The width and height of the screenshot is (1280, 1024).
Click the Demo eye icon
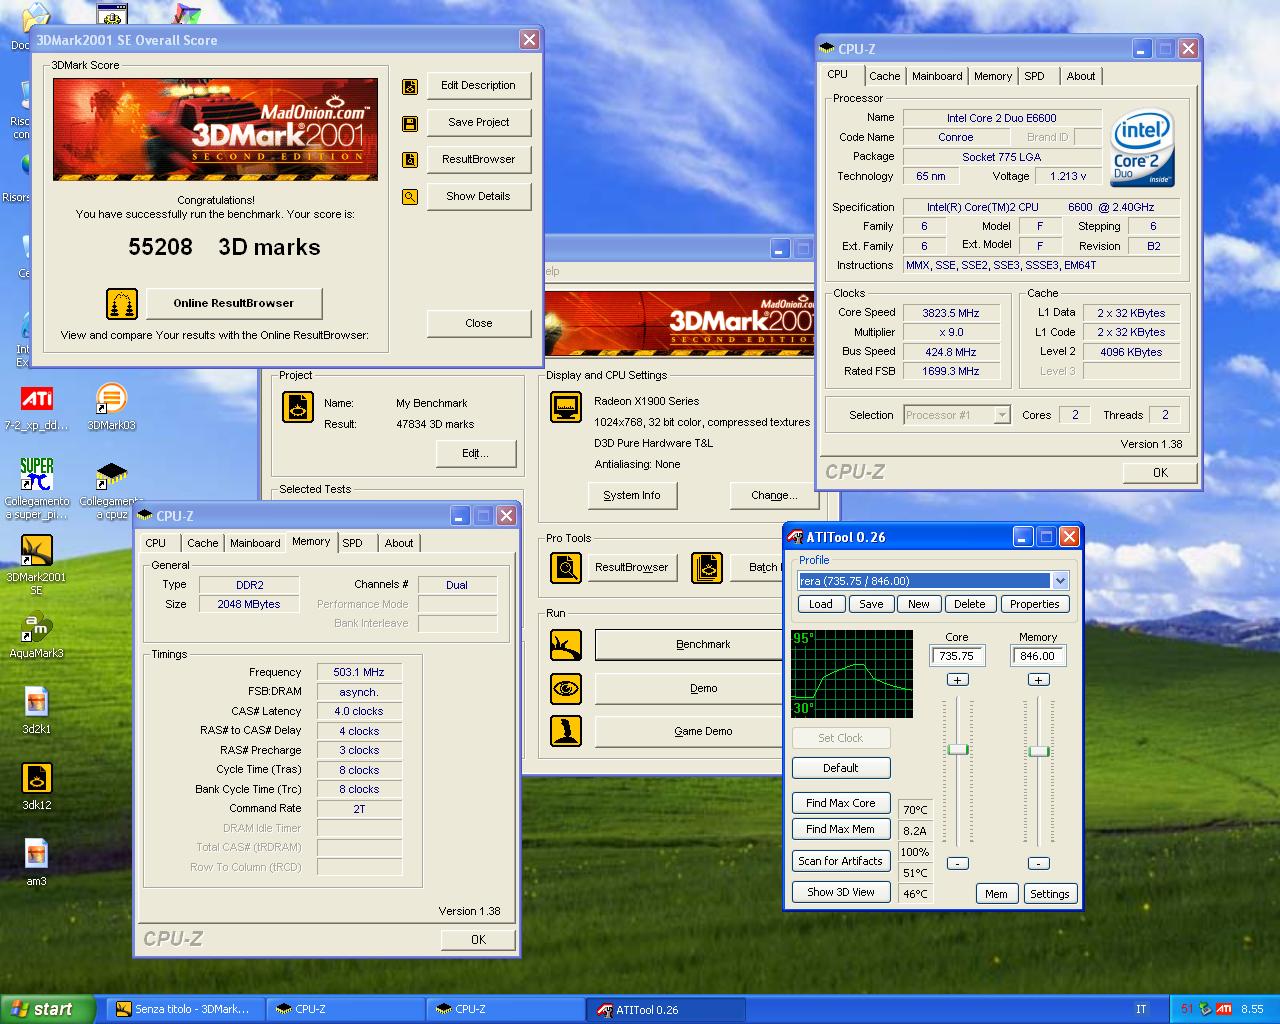pyautogui.click(x=566, y=688)
